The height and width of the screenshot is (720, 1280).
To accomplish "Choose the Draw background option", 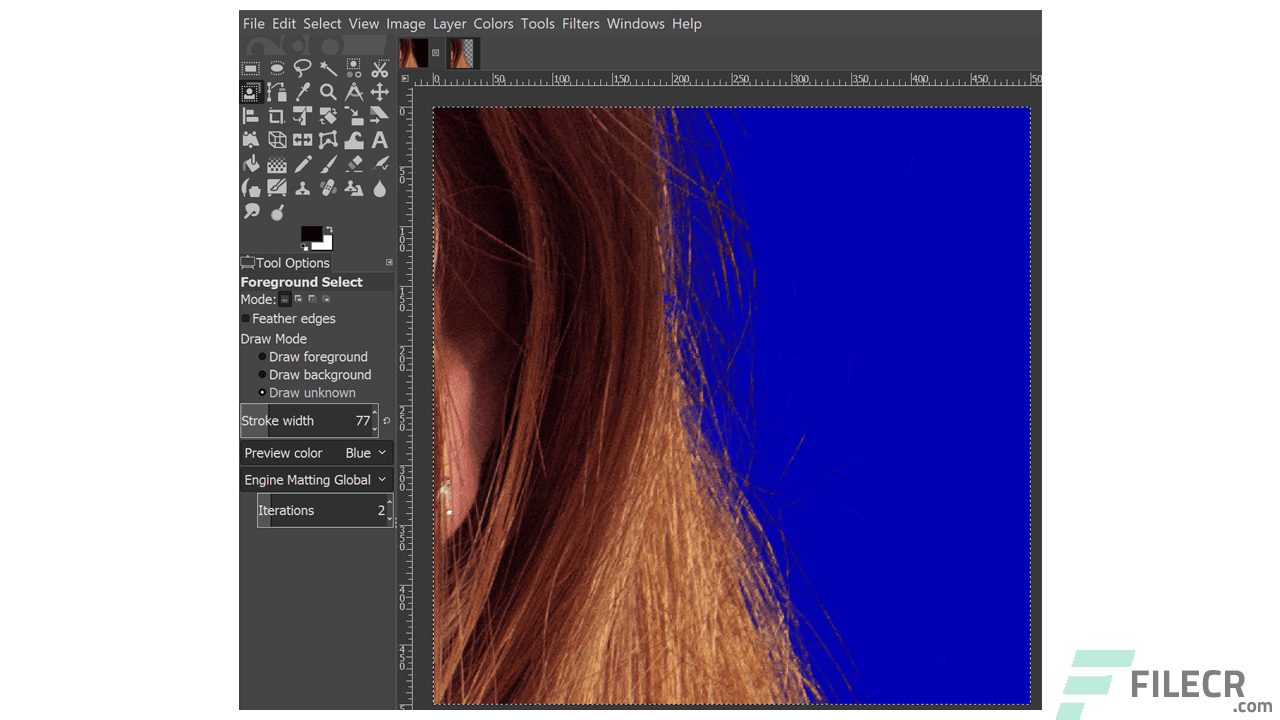I will click(x=262, y=374).
